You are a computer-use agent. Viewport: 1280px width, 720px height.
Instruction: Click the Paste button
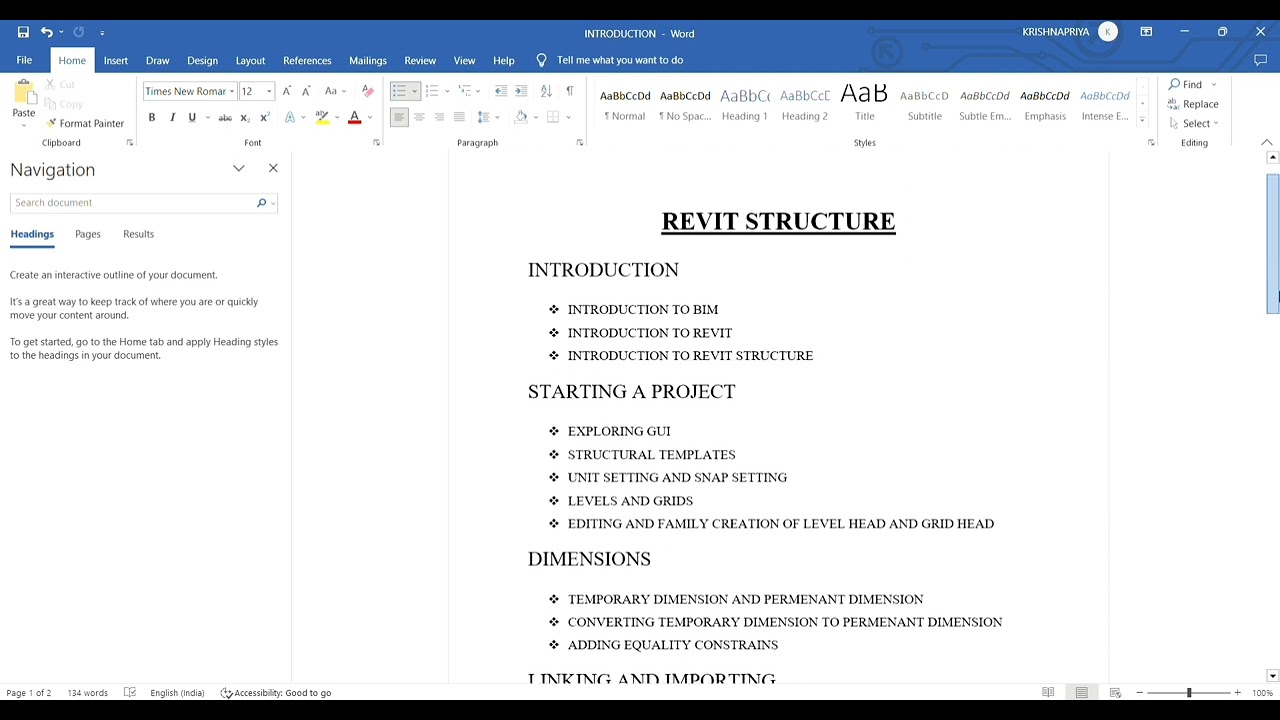[x=24, y=101]
